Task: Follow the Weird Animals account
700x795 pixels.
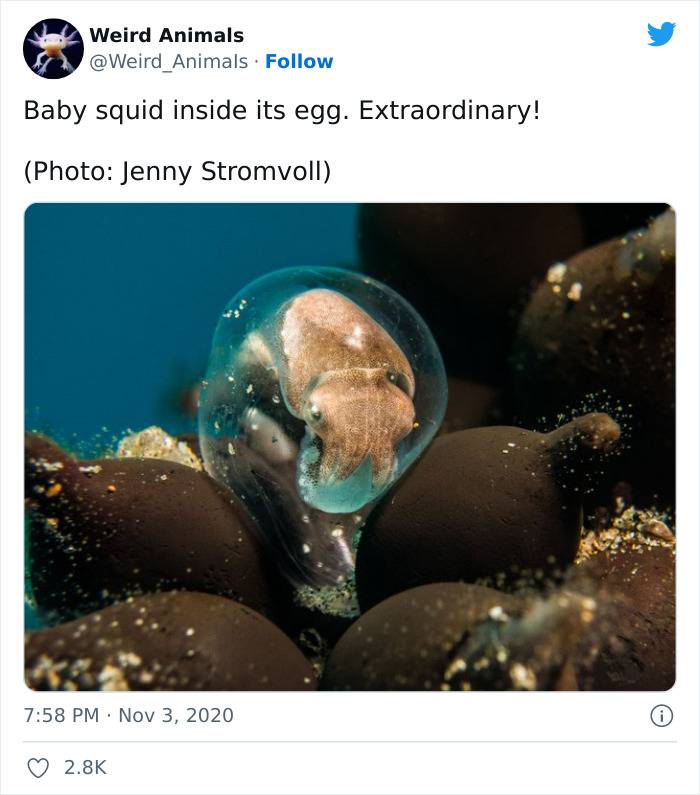Action: tap(299, 61)
